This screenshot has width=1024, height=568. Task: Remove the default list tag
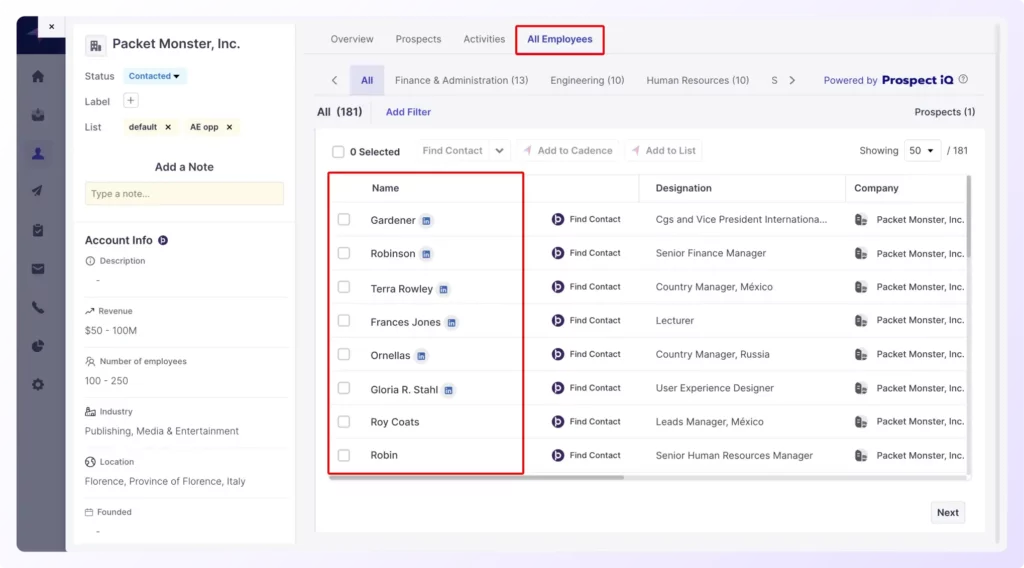pyautogui.click(x=168, y=127)
